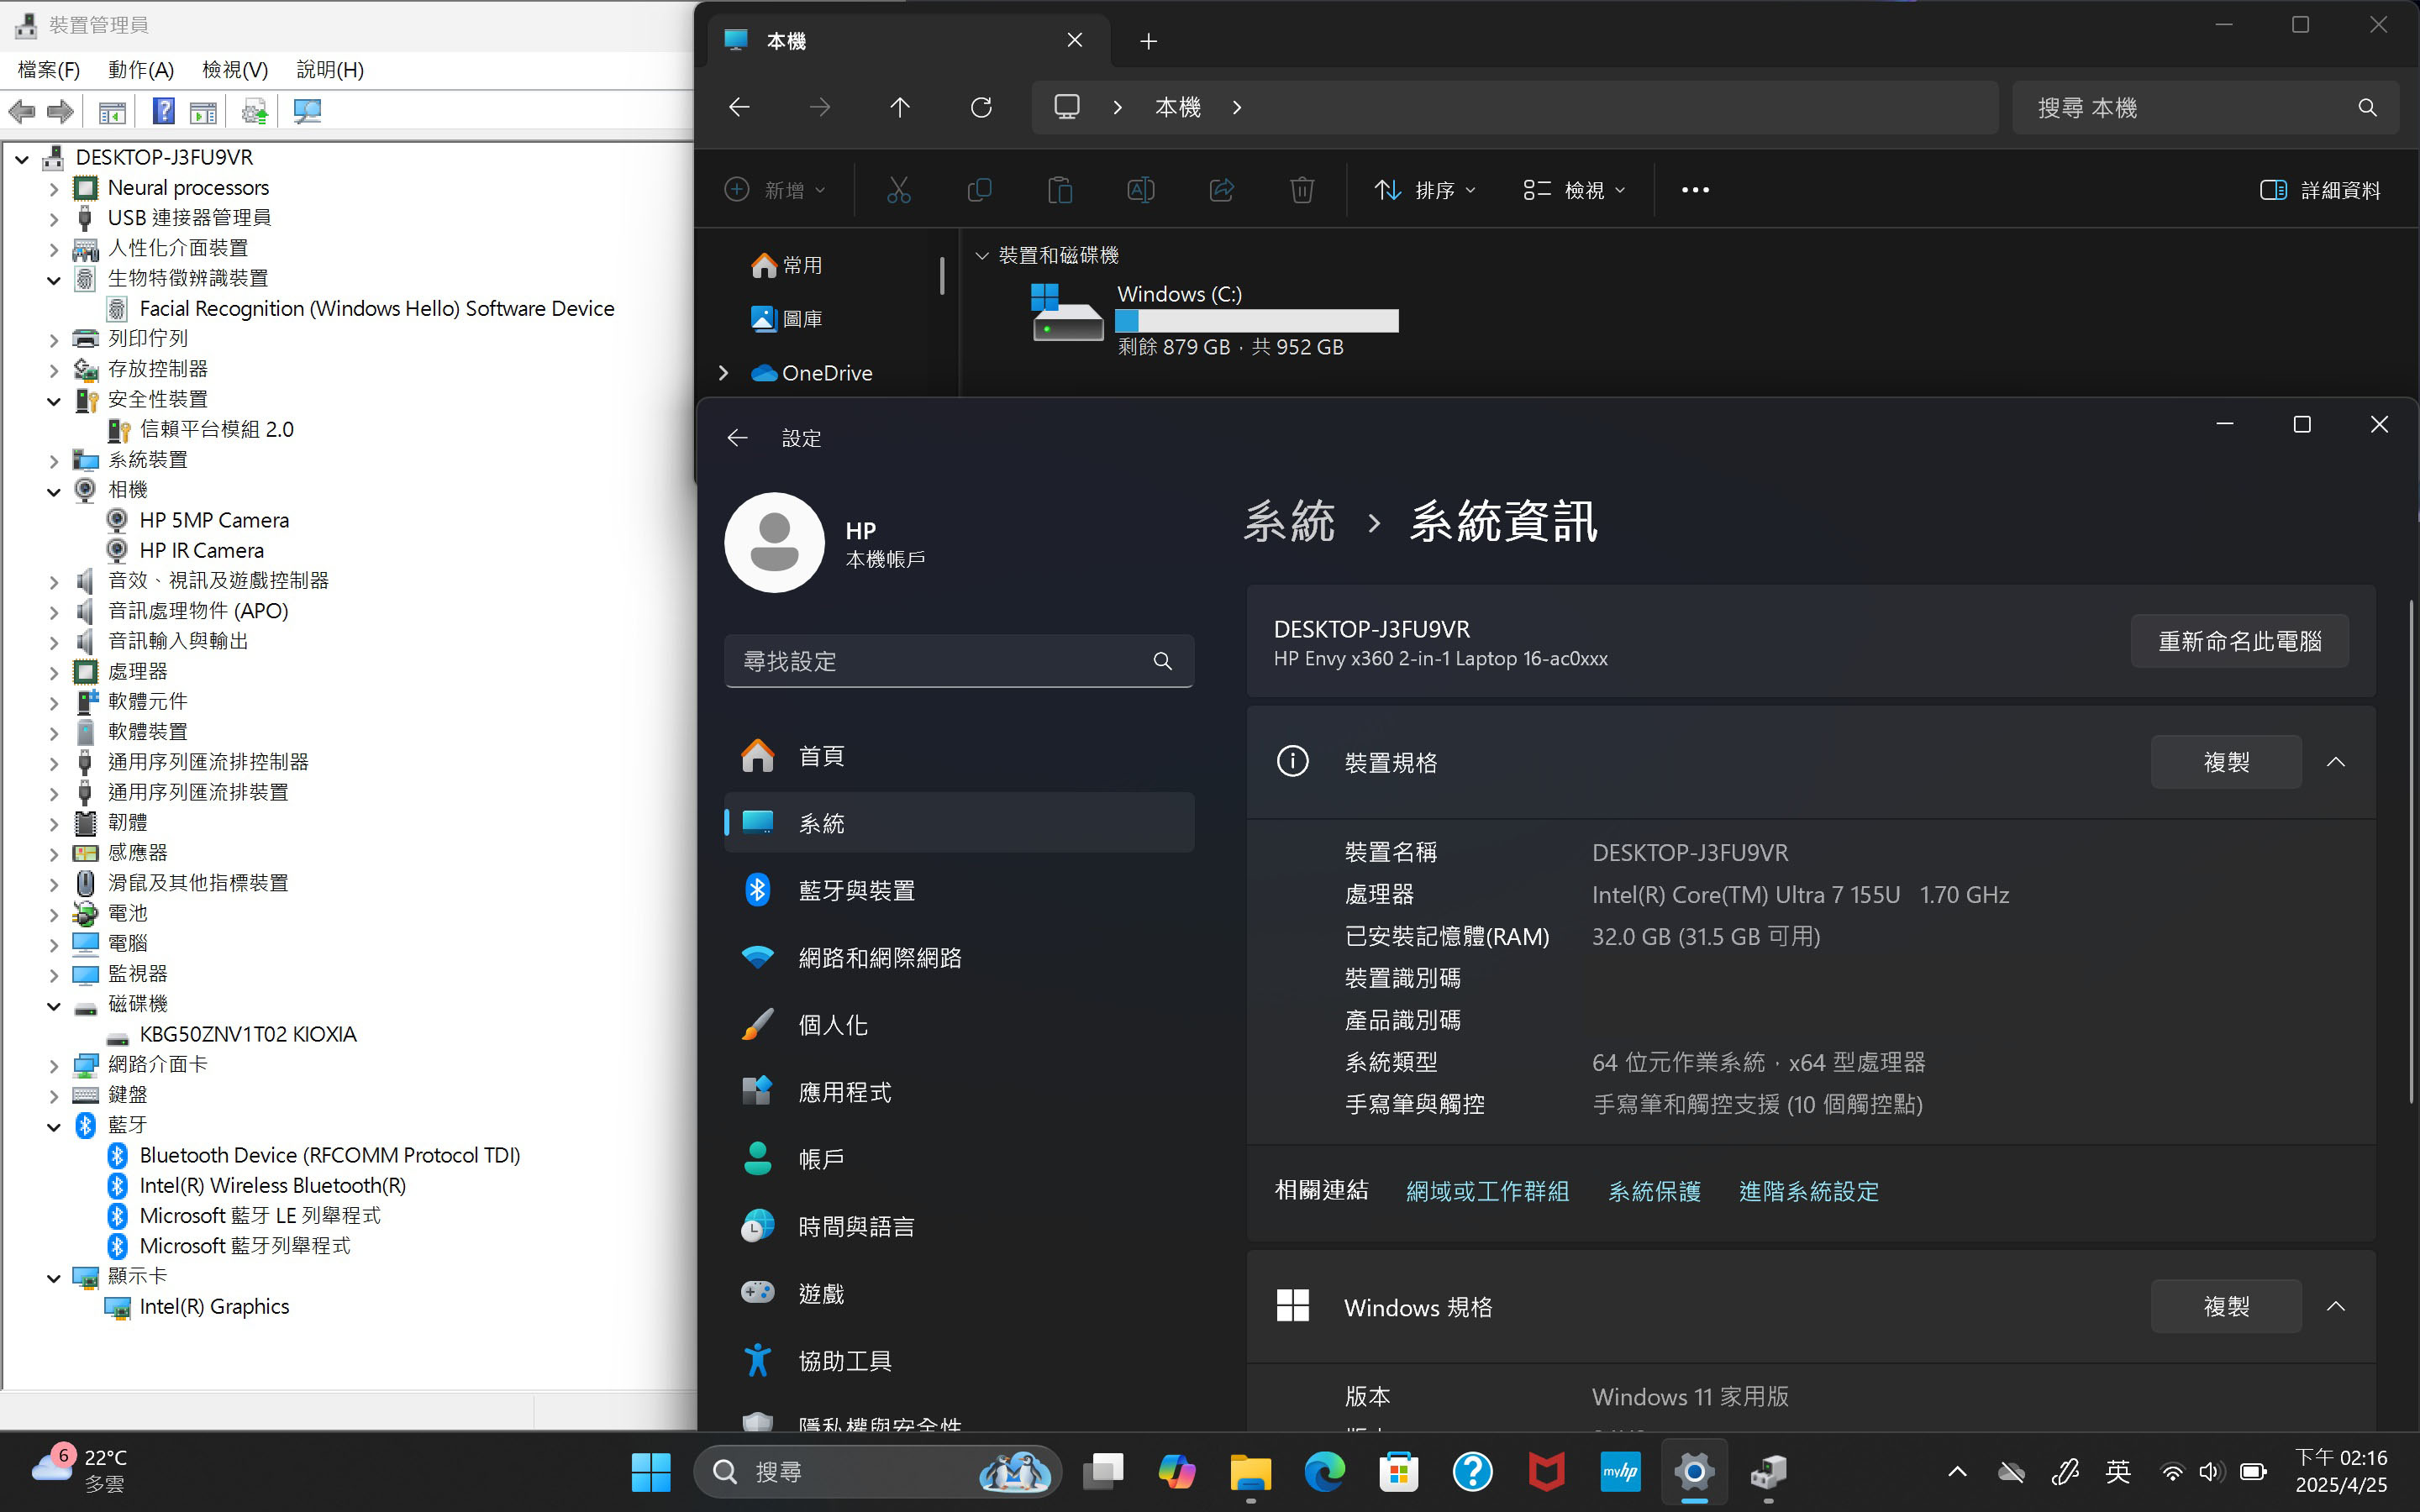
Task: Click the Paste clipboard icon in Explorer
Action: click(x=1060, y=190)
